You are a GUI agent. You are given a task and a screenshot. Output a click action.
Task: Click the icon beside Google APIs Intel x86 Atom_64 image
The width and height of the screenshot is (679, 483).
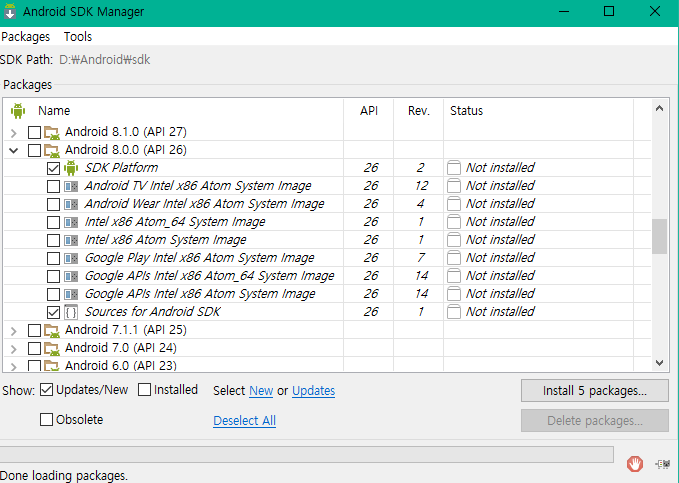click(x=71, y=276)
